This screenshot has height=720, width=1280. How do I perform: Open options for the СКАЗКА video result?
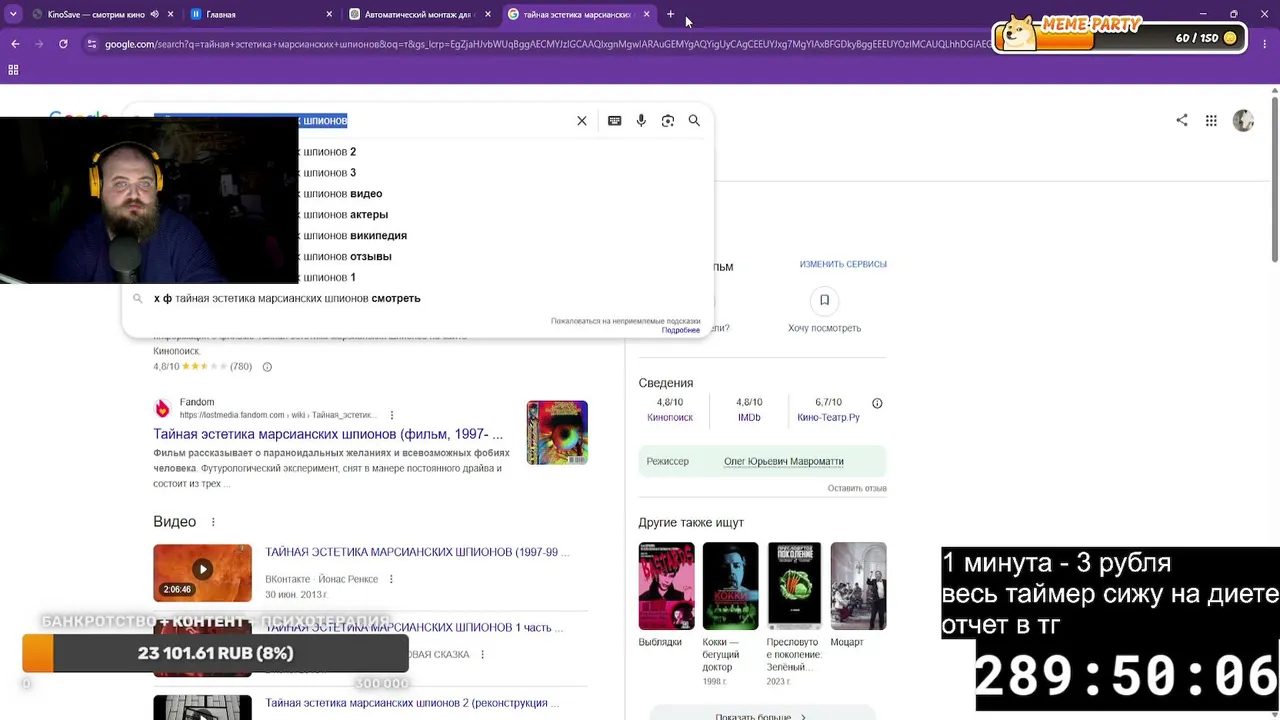point(482,655)
